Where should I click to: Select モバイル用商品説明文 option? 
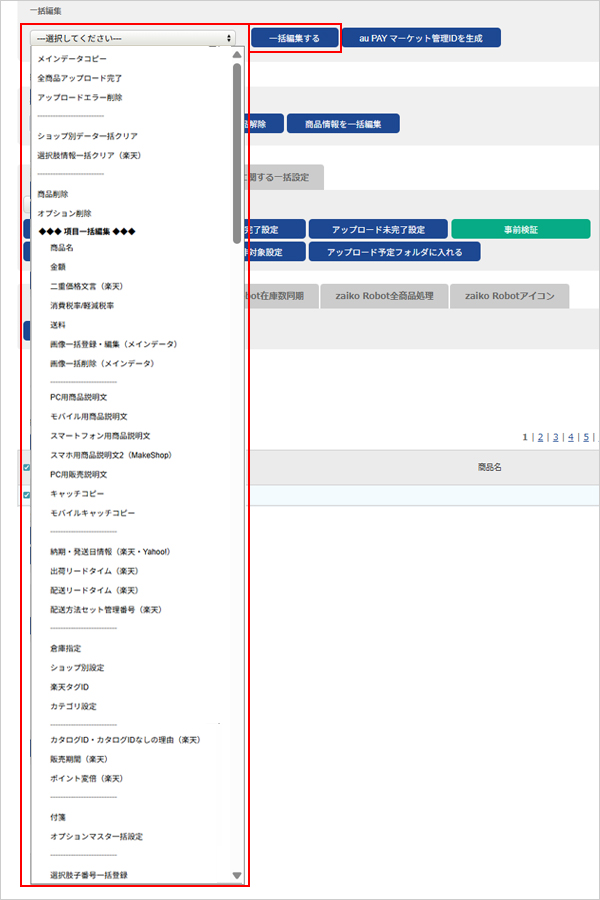click(89, 417)
